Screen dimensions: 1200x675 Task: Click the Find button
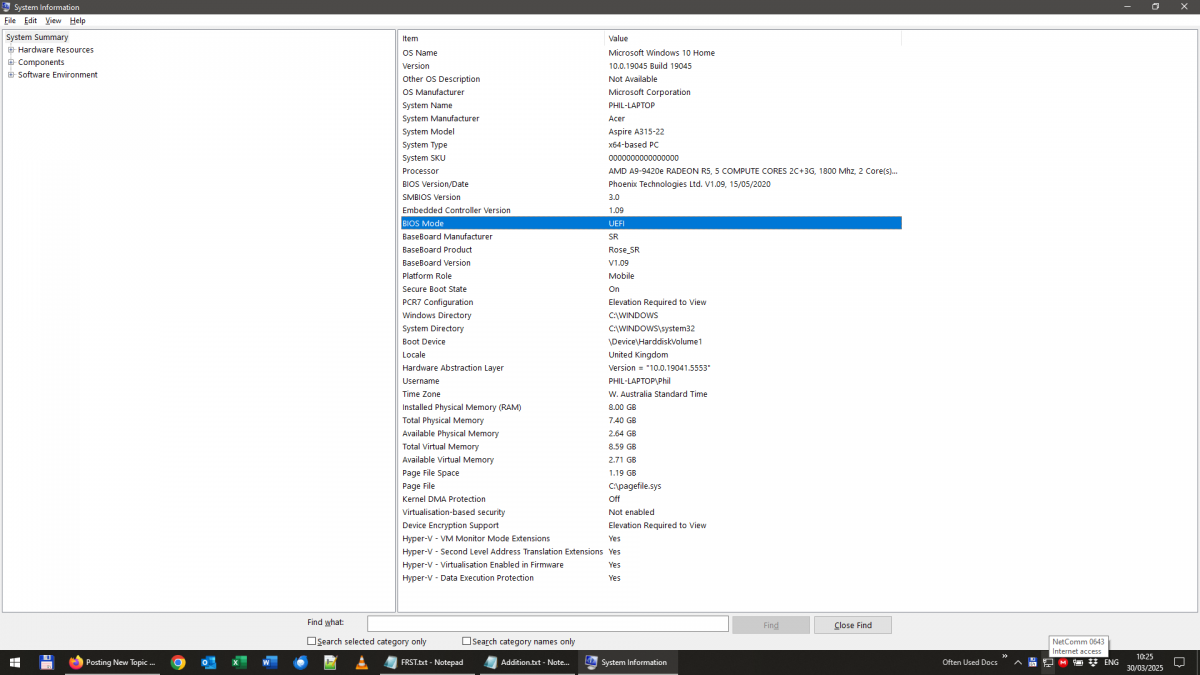pyautogui.click(x=771, y=625)
